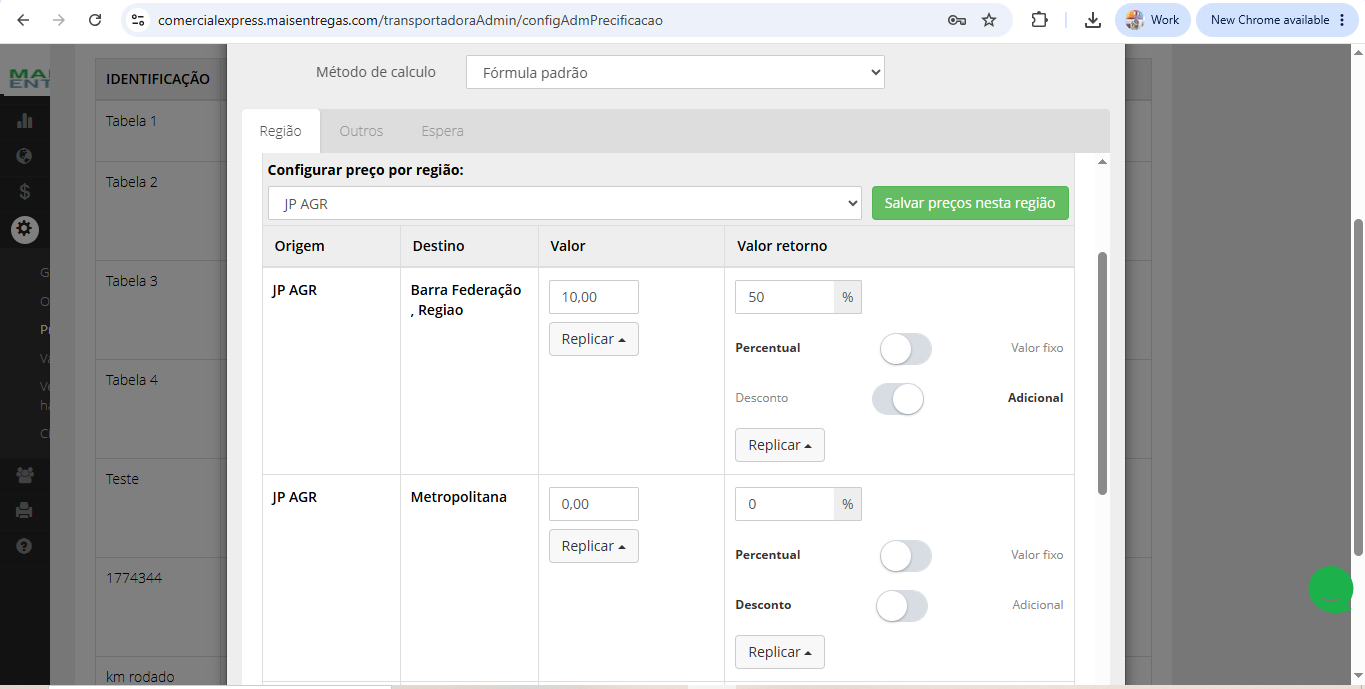Click the Valor retorno field showing 50

coord(785,297)
